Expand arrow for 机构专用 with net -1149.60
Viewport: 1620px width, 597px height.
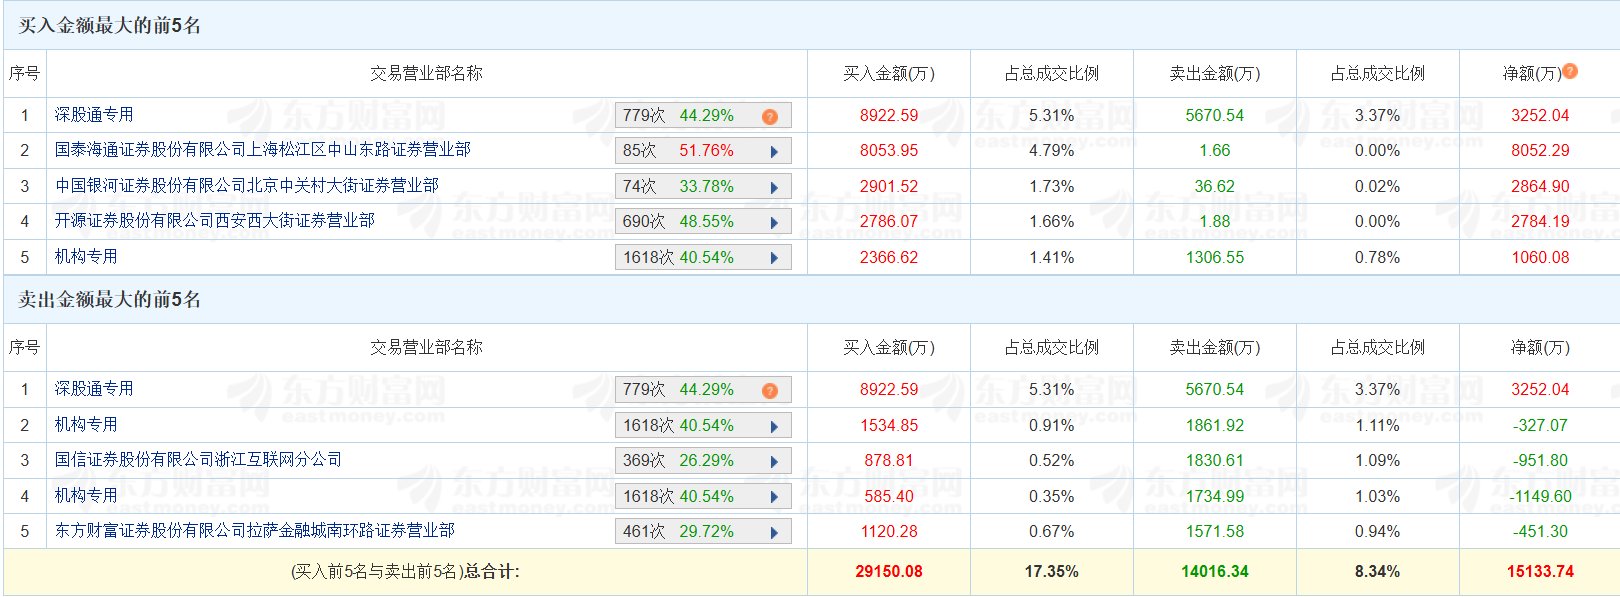773,497
